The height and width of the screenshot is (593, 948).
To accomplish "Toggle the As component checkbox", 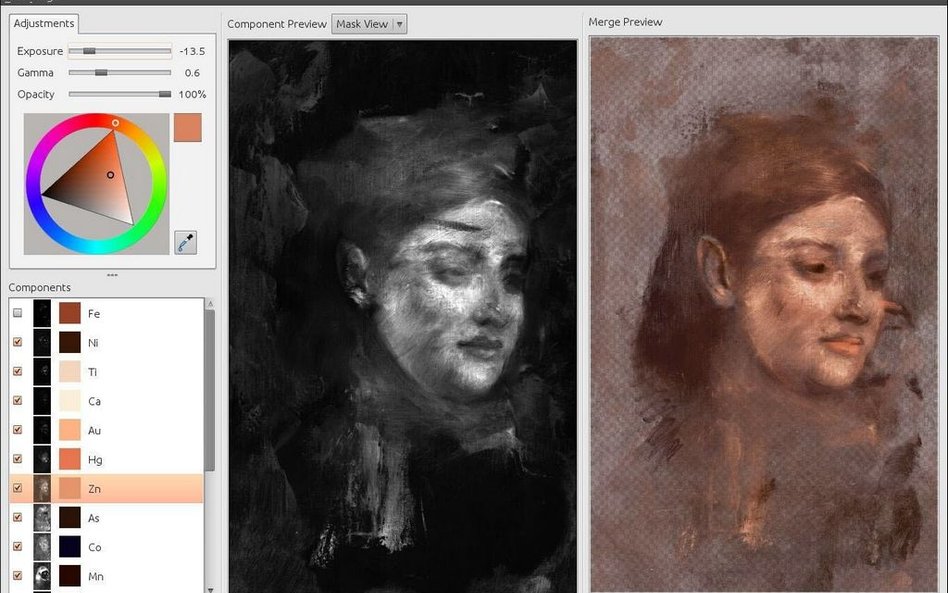I will click(x=18, y=517).
